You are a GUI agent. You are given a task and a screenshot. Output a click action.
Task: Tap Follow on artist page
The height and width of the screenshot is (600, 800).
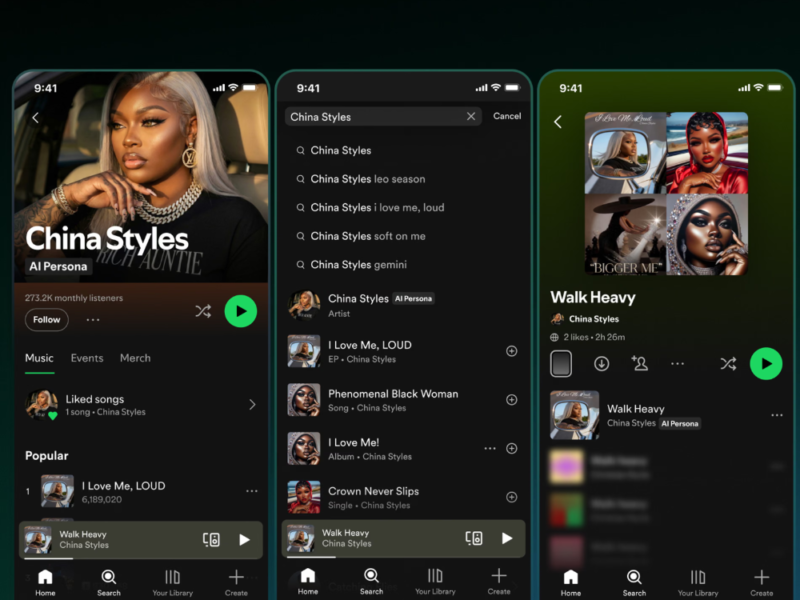click(x=46, y=320)
